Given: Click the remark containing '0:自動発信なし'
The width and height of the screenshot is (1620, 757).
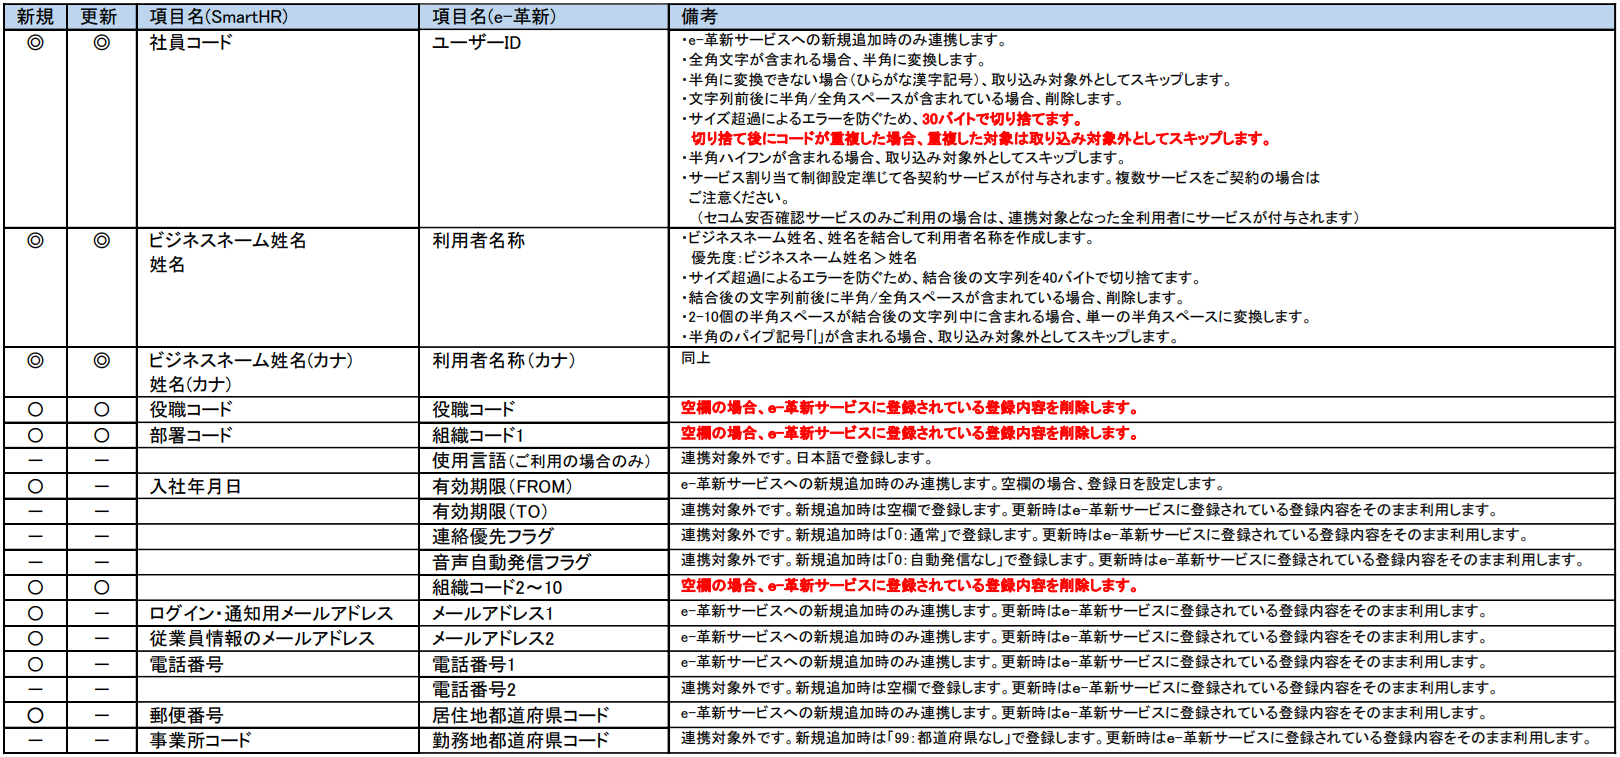Looking at the screenshot, I should [x=1133, y=560].
